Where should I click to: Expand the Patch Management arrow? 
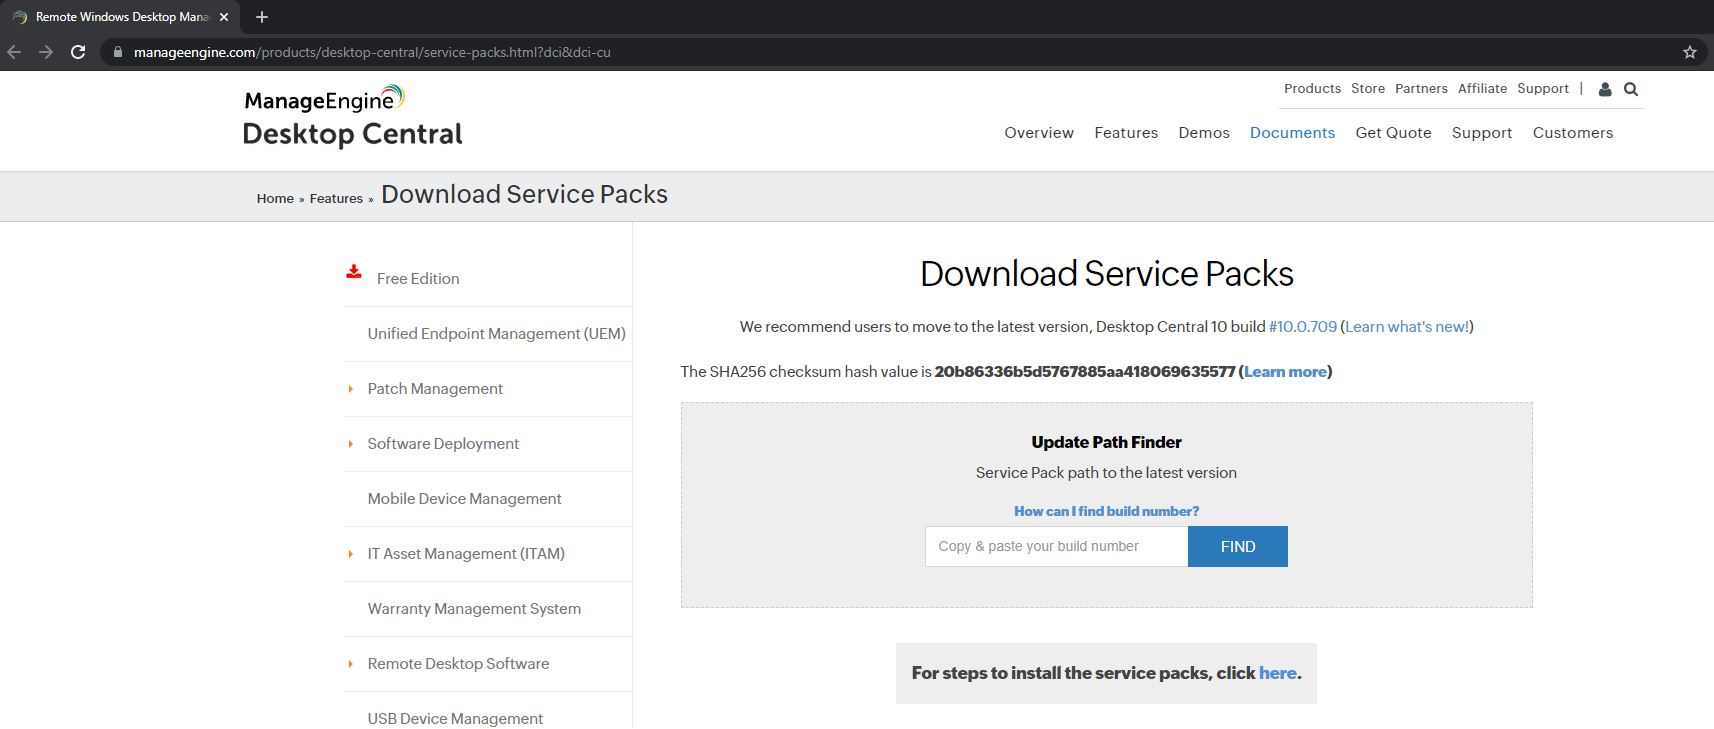point(350,389)
